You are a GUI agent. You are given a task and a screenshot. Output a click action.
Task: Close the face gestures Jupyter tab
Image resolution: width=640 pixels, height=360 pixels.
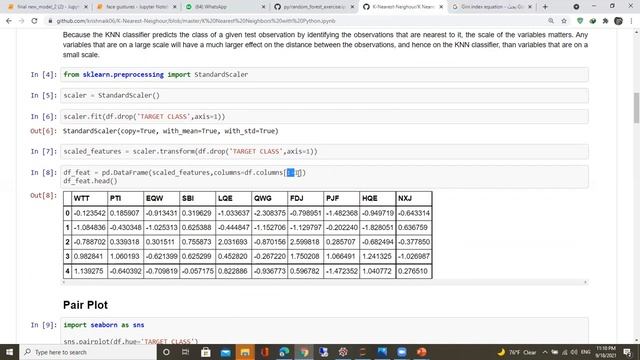click(x=175, y=7)
